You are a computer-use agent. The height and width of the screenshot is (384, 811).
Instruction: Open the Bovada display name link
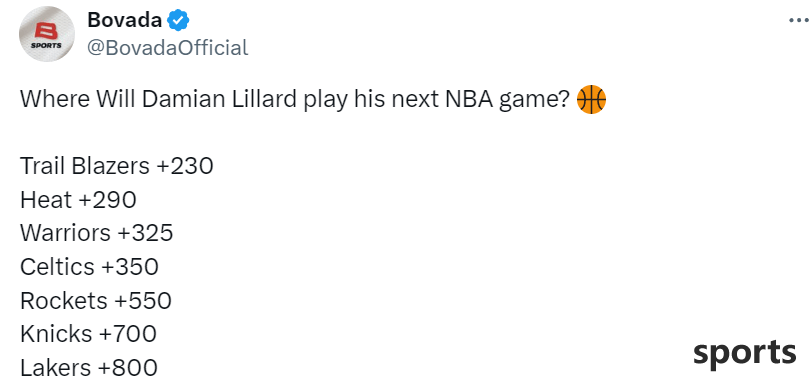point(125,20)
